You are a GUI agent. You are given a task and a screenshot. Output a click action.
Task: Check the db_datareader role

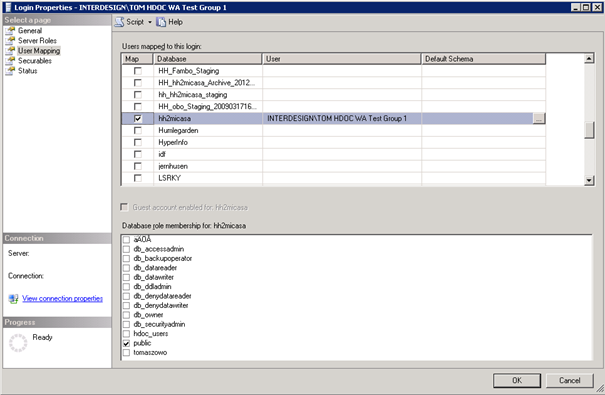pos(126,268)
